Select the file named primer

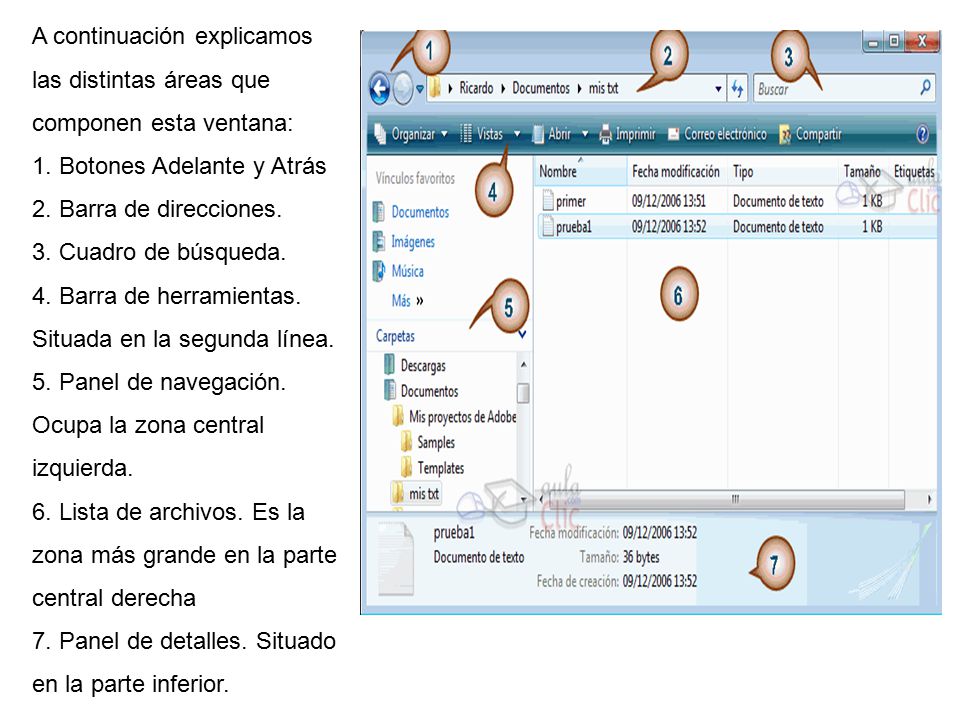(571, 201)
